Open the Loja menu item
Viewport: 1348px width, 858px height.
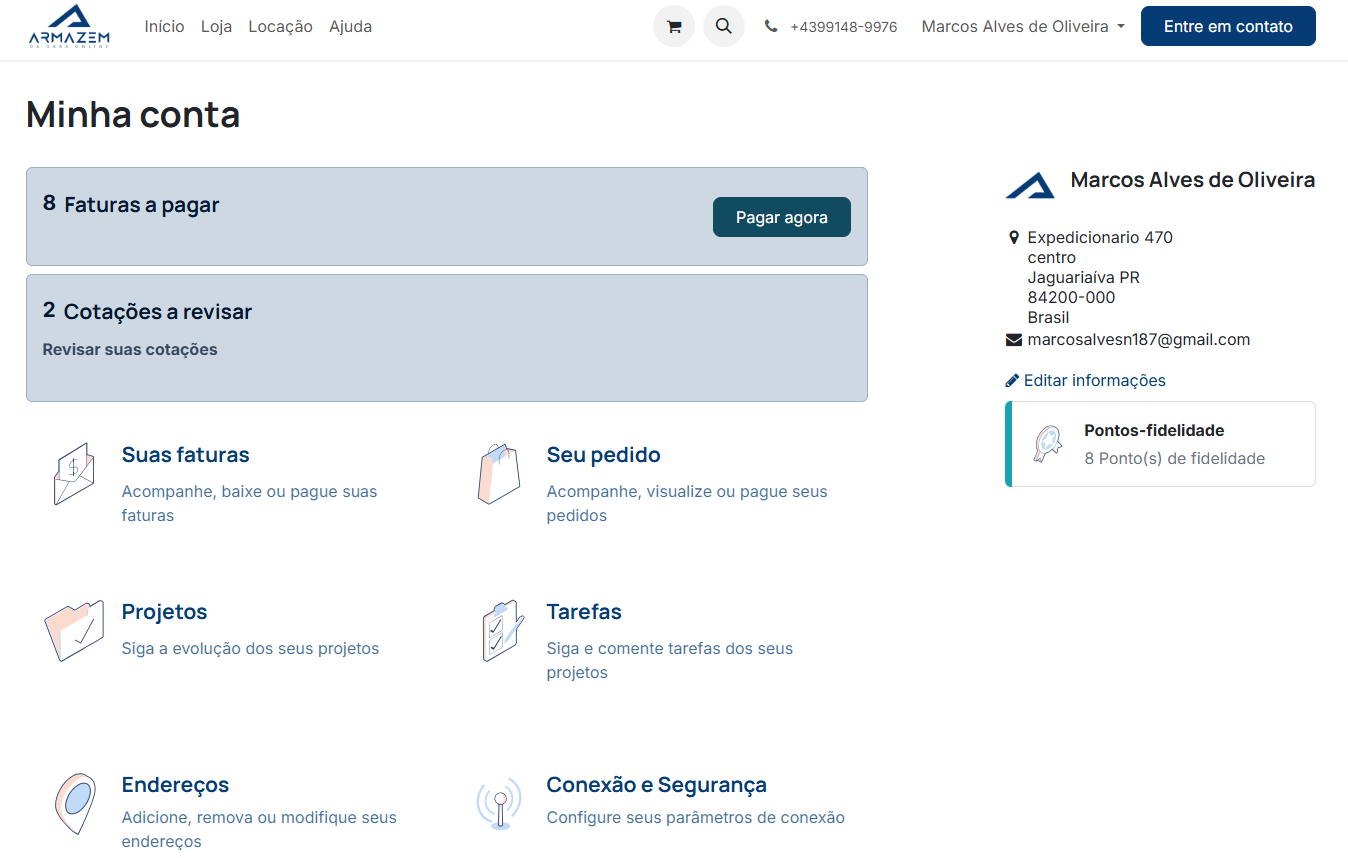(x=216, y=27)
